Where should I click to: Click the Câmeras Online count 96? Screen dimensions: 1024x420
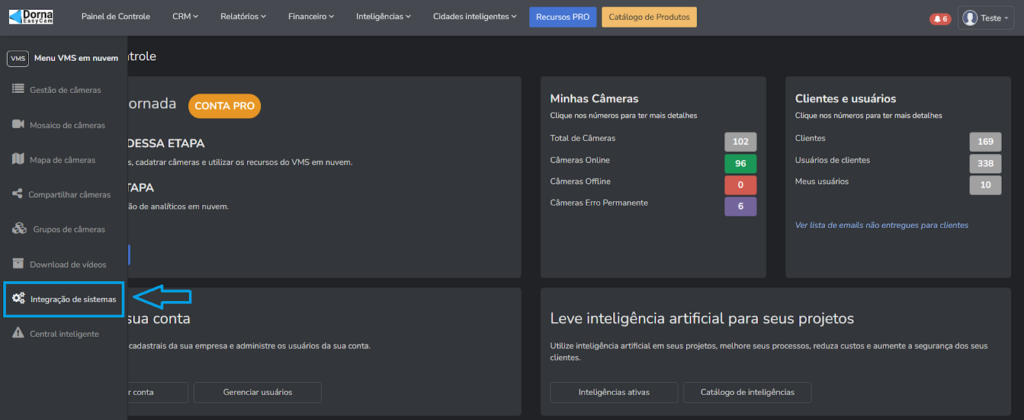741,162
